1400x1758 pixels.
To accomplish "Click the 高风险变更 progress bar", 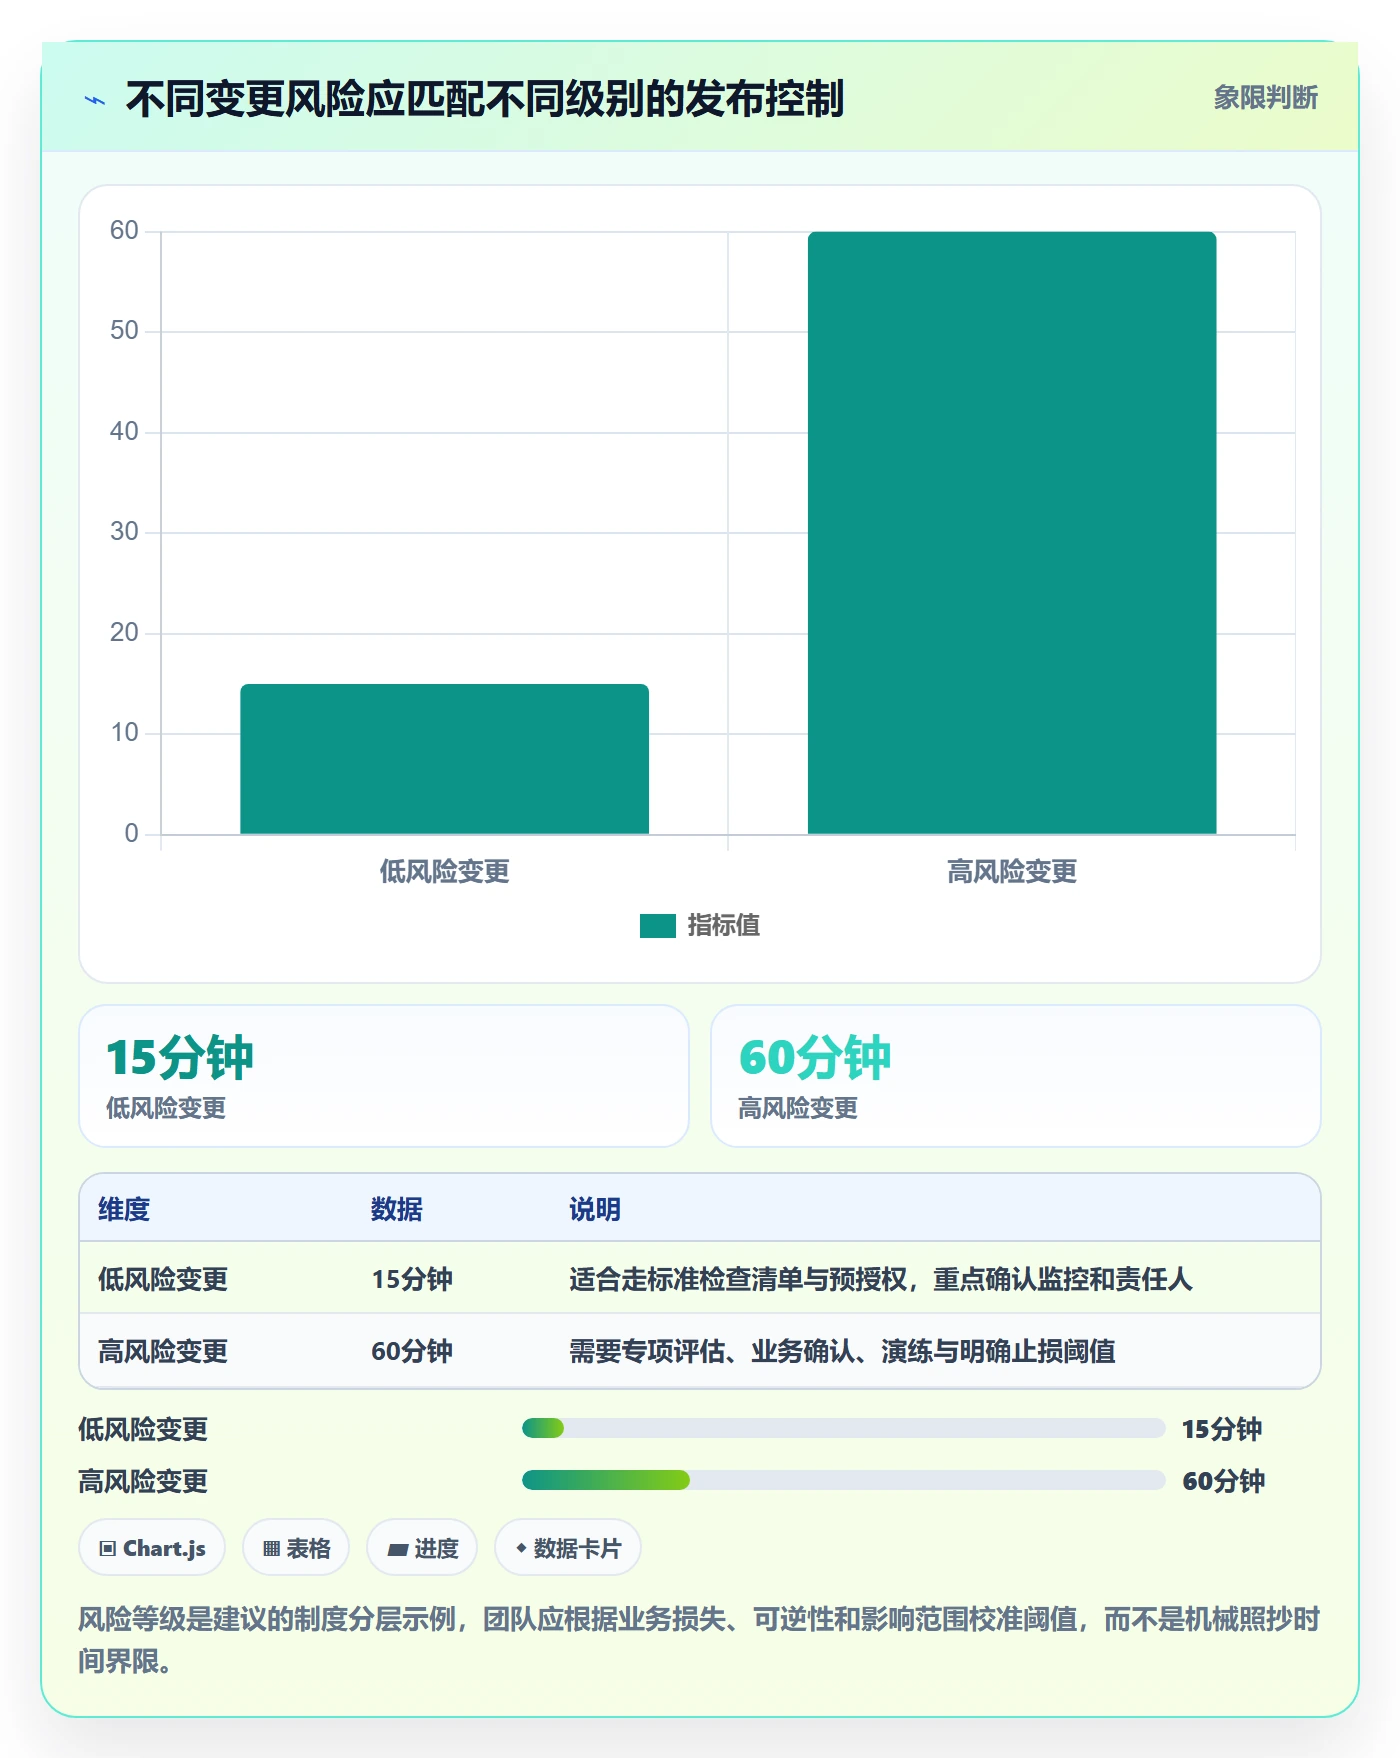I will (x=843, y=1480).
